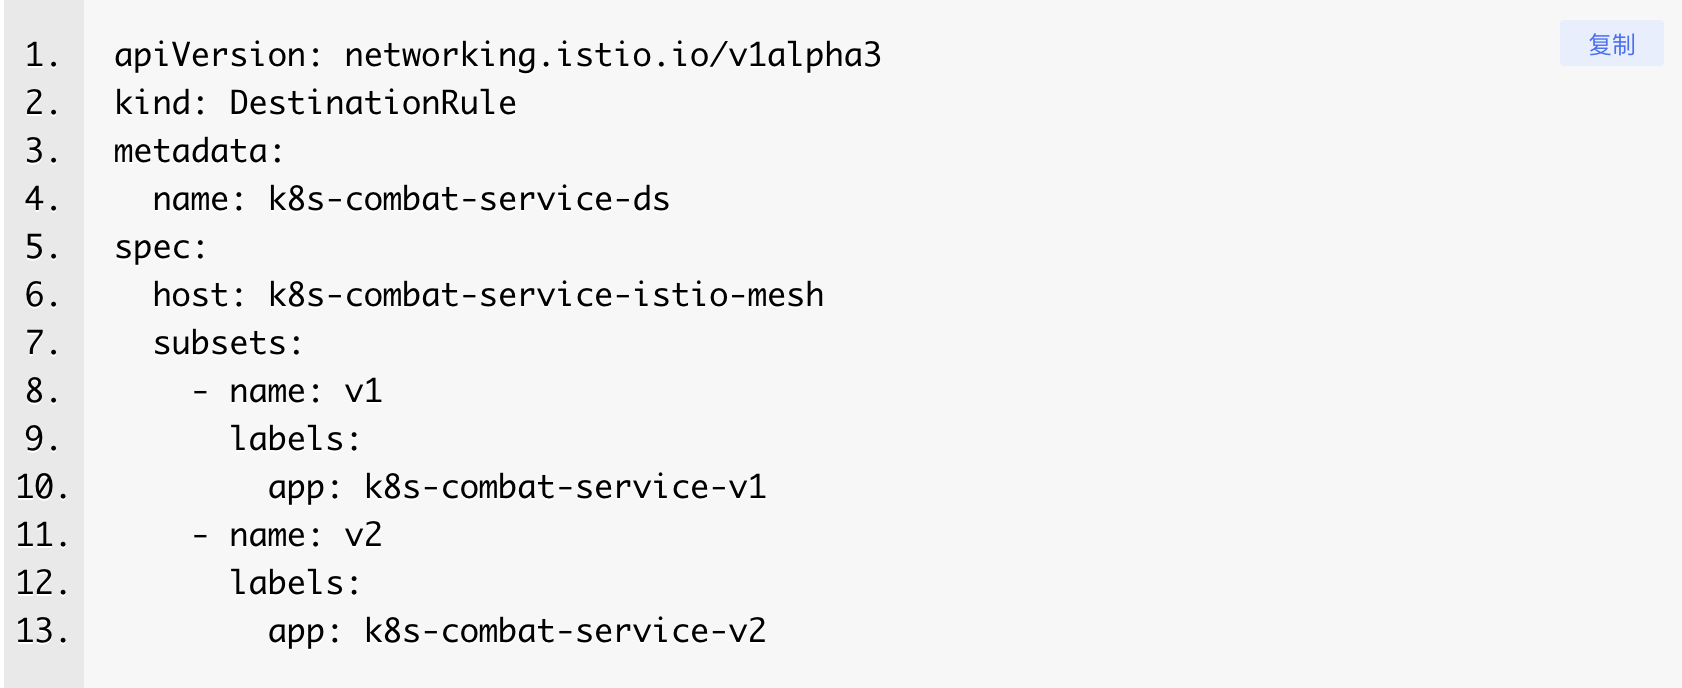Click line number 7 in gutter
The image size is (1682, 688).
point(42,343)
